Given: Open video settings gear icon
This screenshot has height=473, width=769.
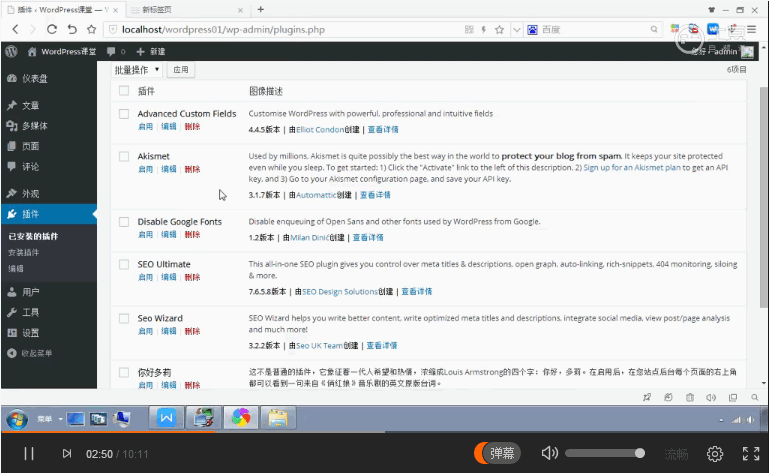Looking at the screenshot, I should pos(715,454).
